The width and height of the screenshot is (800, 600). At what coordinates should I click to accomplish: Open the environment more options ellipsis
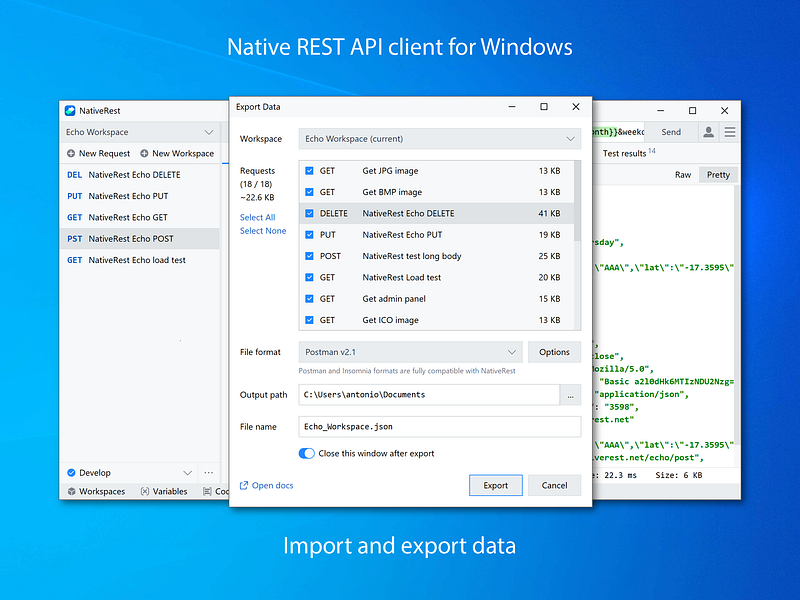(x=209, y=472)
